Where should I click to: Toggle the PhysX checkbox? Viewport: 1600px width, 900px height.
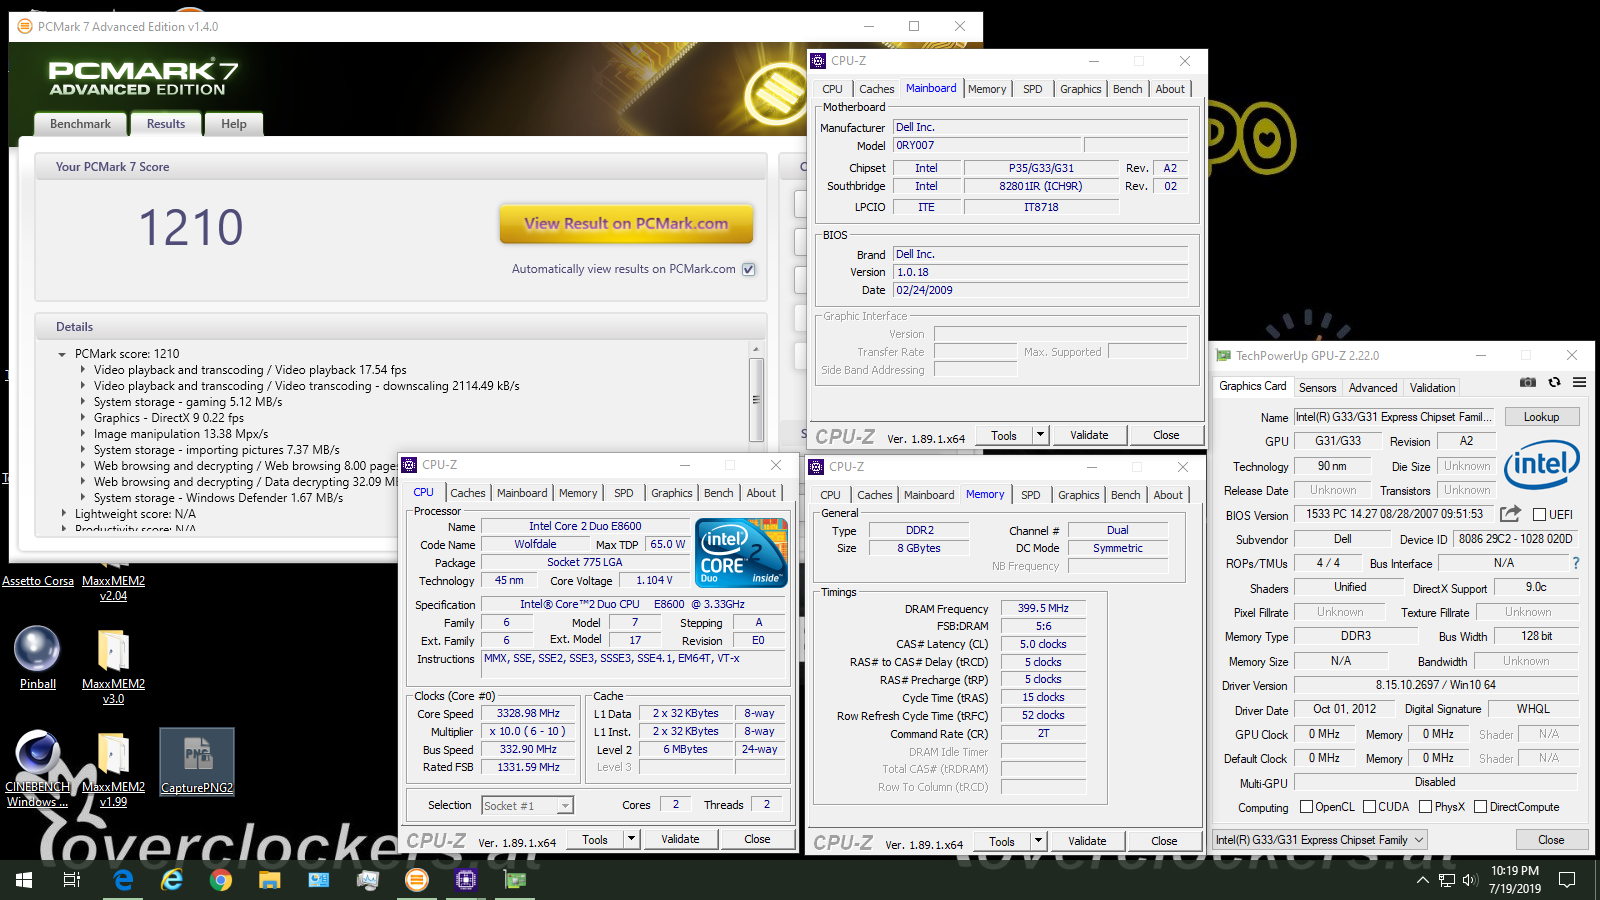tap(1425, 807)
